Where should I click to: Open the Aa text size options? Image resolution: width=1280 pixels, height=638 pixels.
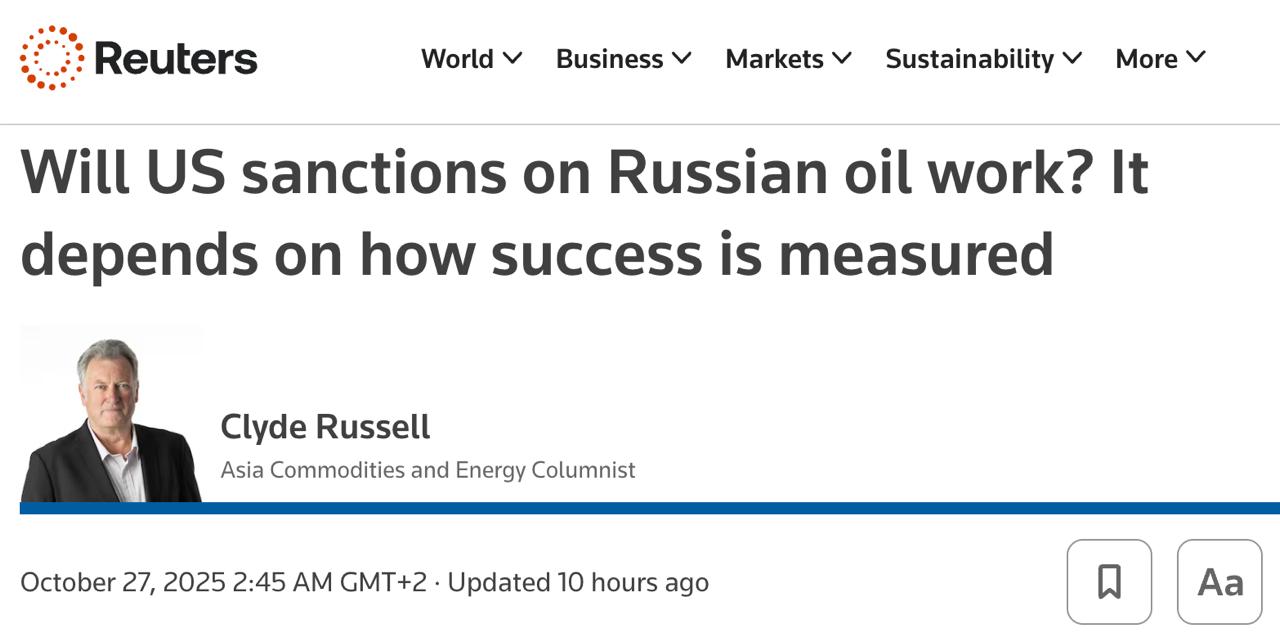1219,582
